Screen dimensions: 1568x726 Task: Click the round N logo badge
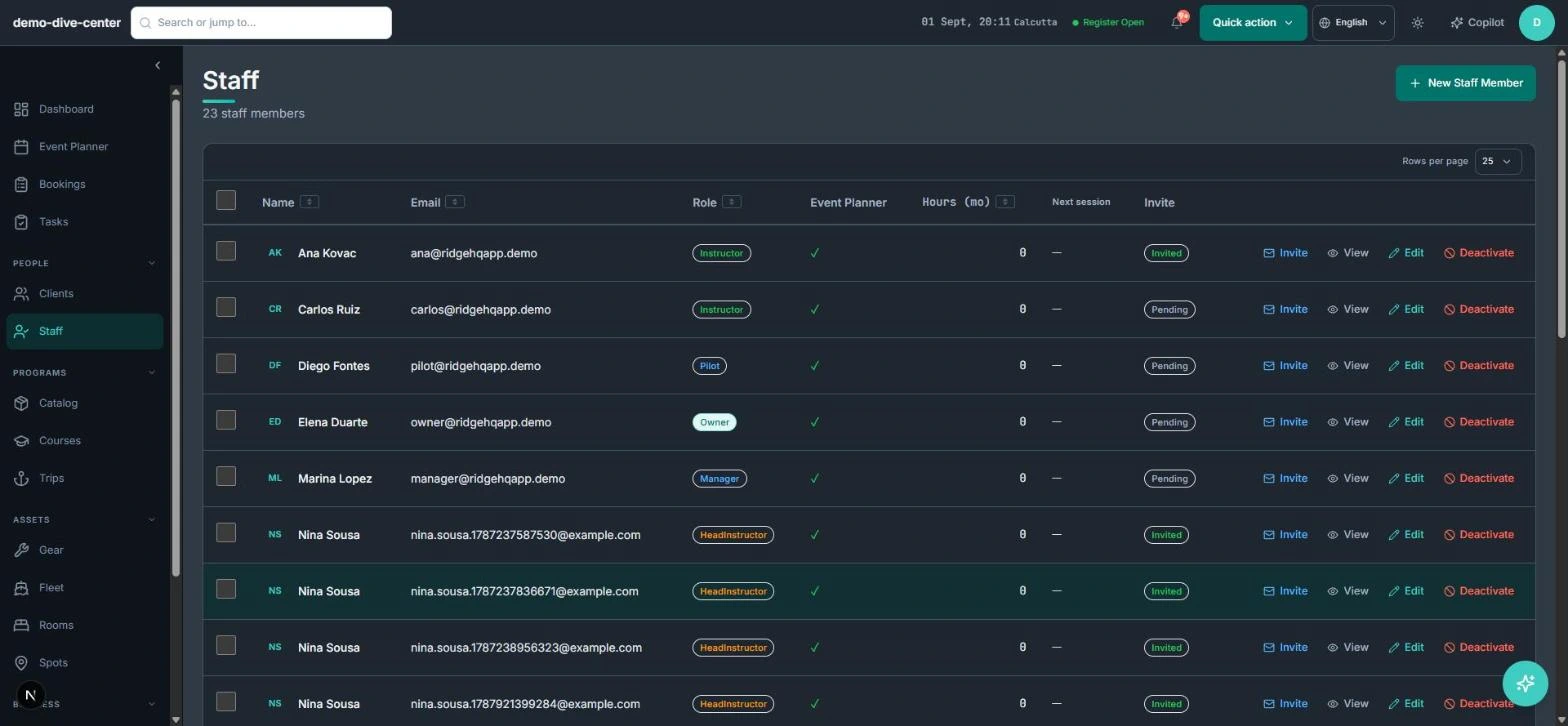[x=31, y=695]
